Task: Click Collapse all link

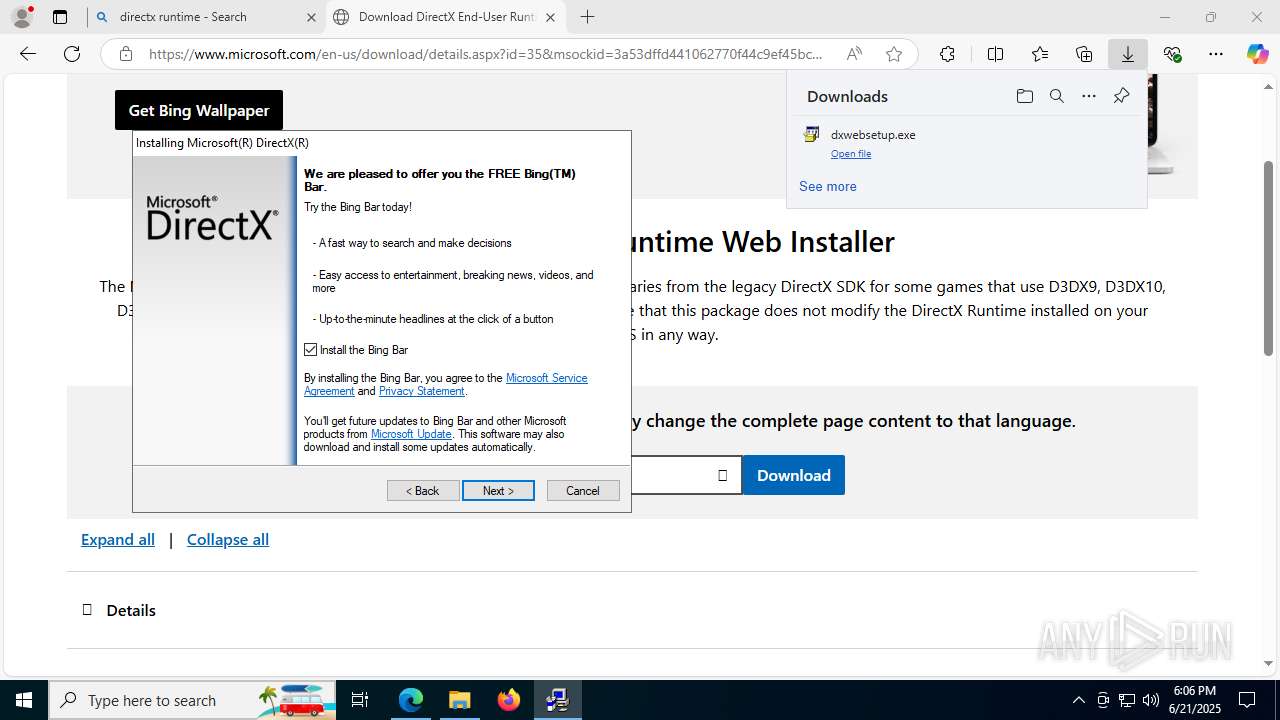Action: pyautogui.click(x=228, y=539)
